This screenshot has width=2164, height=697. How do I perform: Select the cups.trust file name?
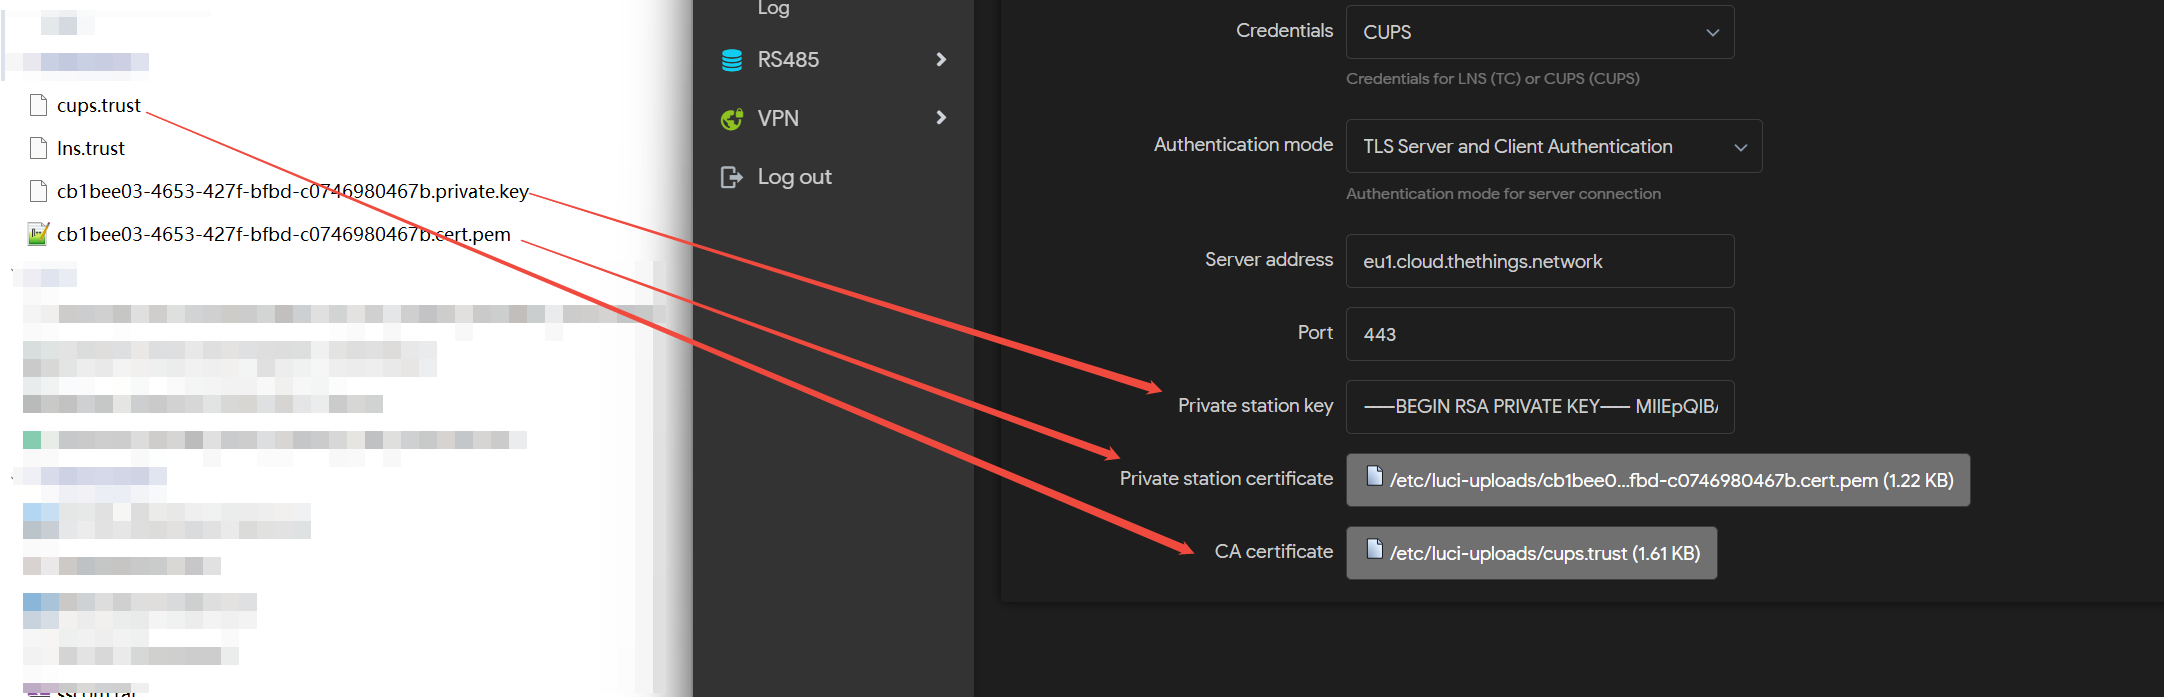click(x=99, y=105)
